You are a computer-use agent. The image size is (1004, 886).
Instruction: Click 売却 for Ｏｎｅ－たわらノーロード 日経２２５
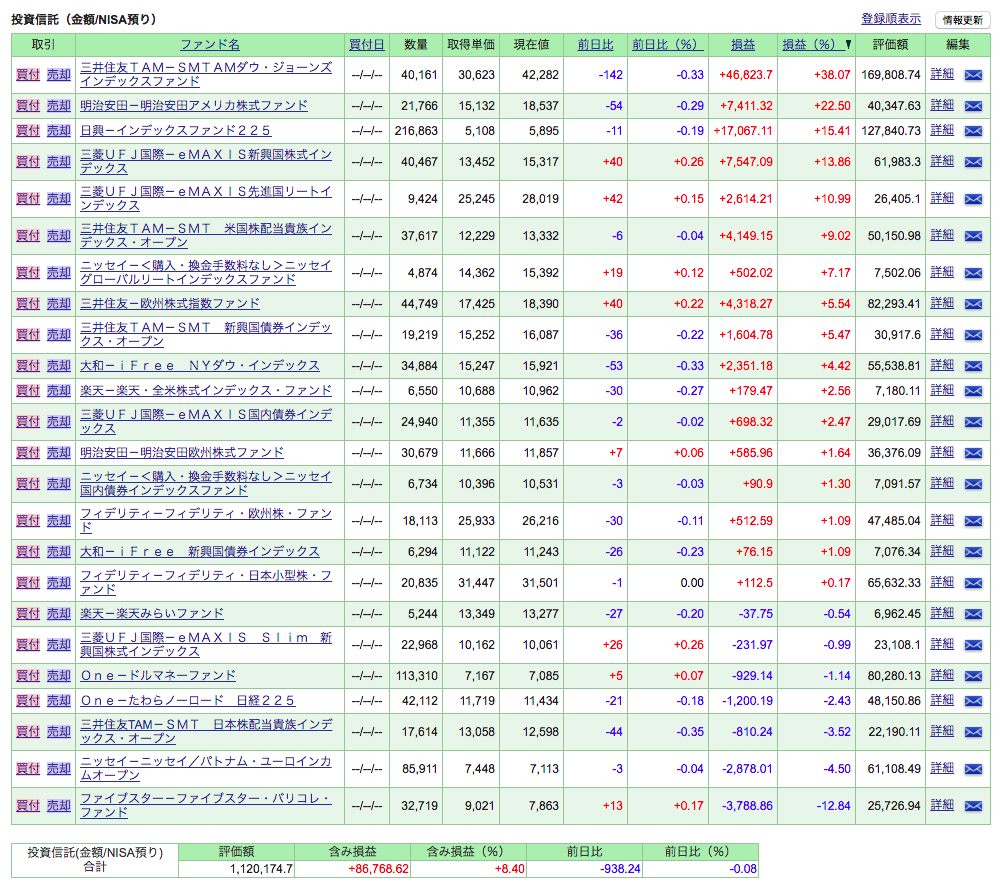(57, 700)
